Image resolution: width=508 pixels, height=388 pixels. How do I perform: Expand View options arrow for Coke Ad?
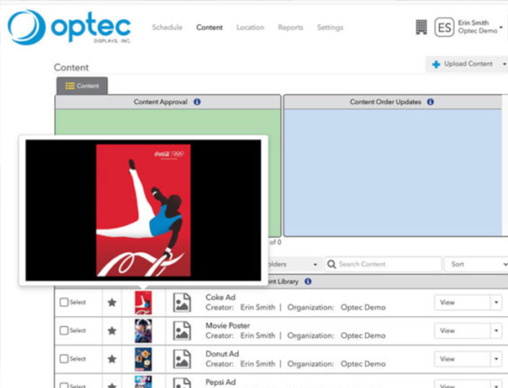point(496,302)
